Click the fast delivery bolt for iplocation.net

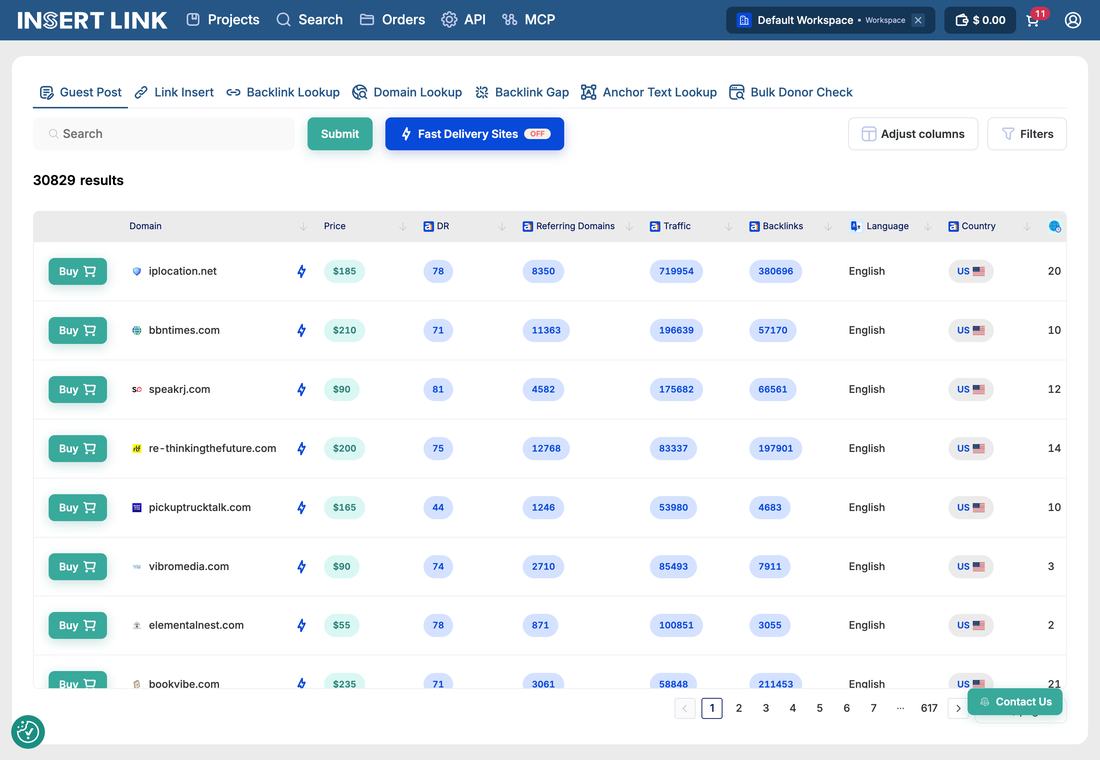click(x=301, y=271)
